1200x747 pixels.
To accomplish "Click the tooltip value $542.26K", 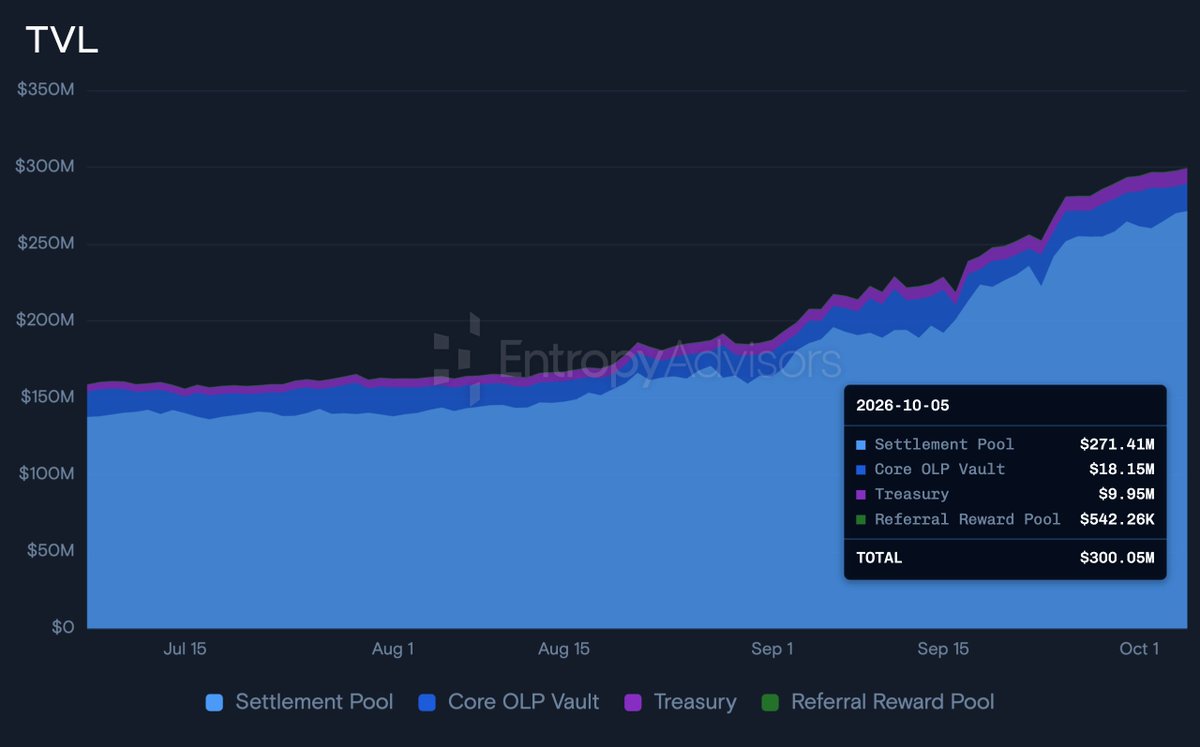I will (1117, 519).
